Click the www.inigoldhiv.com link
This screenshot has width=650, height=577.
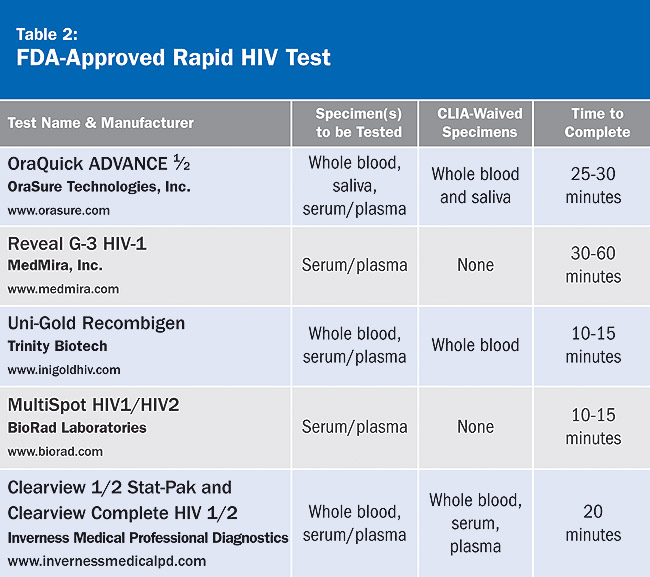click(64, 369)
